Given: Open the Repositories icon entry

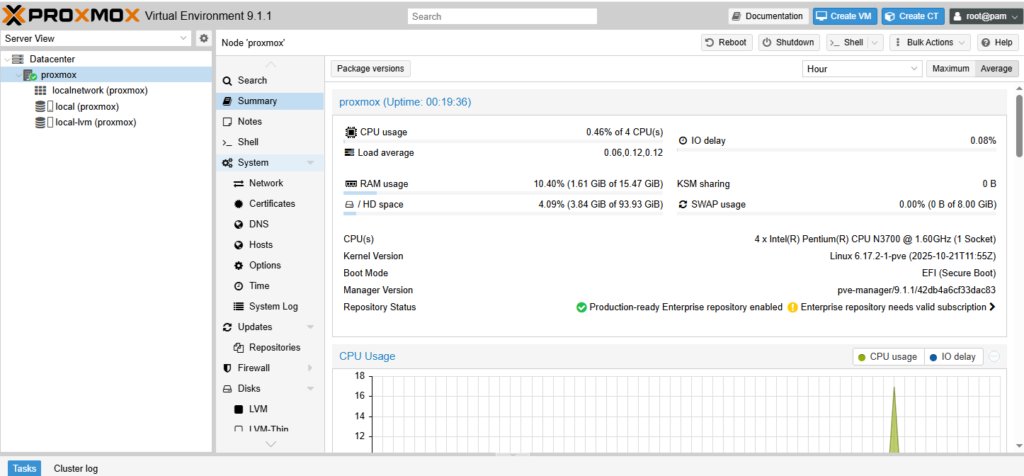Looking at the screenshot, I should [239, 347].
